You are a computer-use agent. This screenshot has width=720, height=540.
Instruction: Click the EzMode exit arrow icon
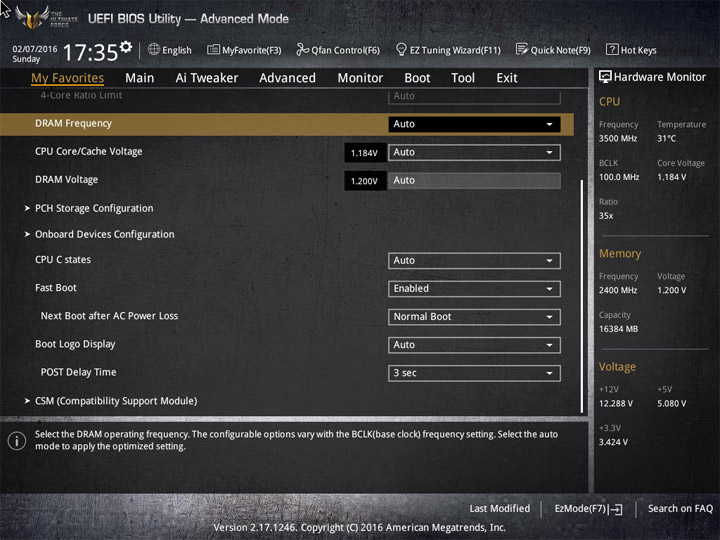tap(616, 509)
